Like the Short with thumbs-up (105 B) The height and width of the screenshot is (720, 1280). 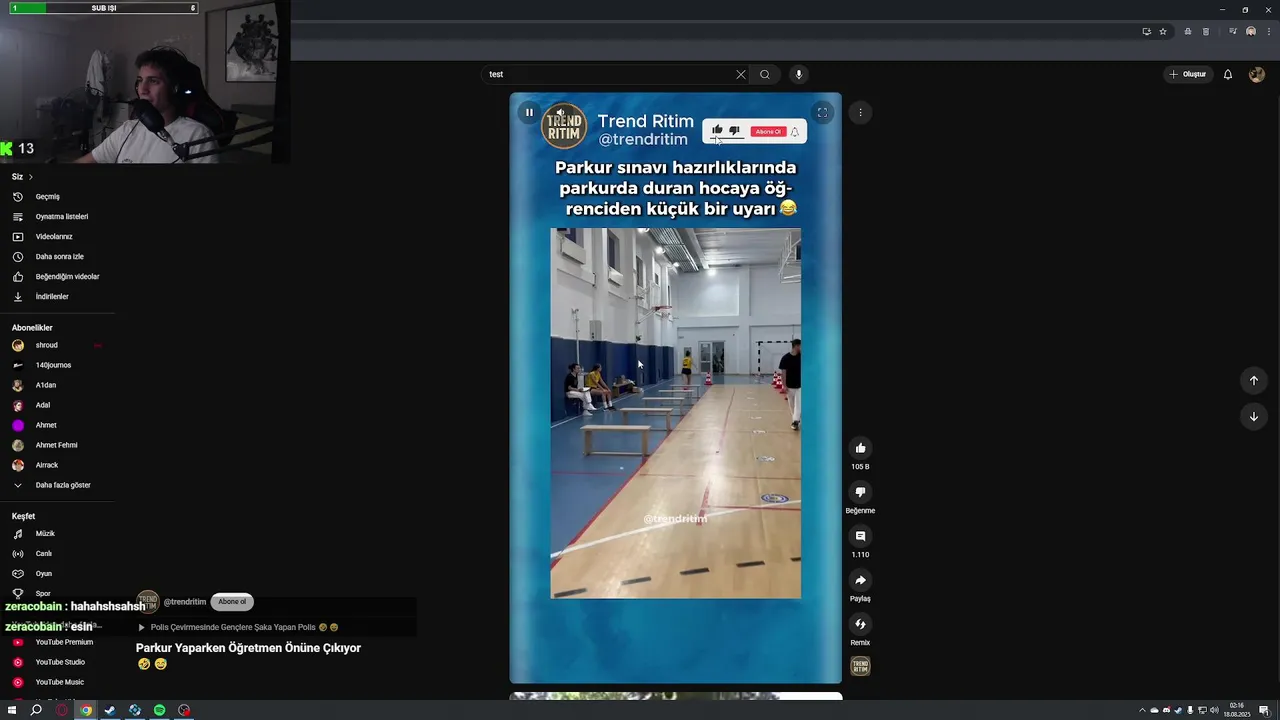click(860, 448)
